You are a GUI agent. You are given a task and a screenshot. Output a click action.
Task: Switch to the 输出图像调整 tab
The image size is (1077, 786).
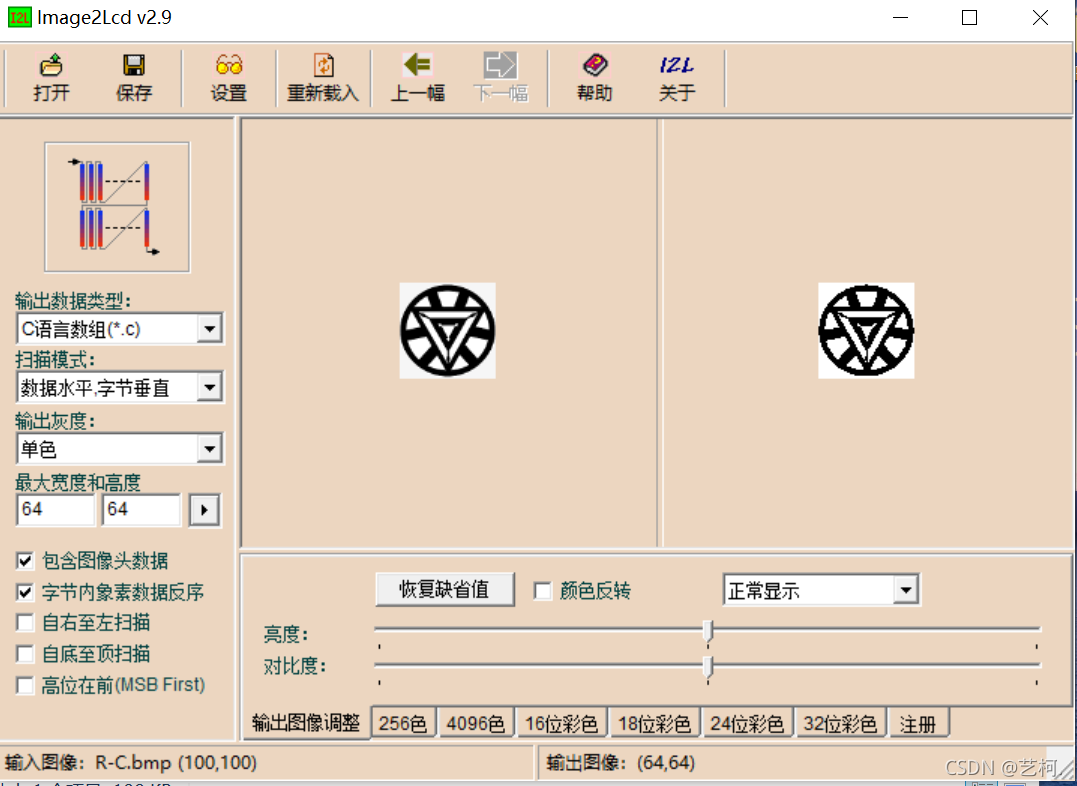[306, 723]
